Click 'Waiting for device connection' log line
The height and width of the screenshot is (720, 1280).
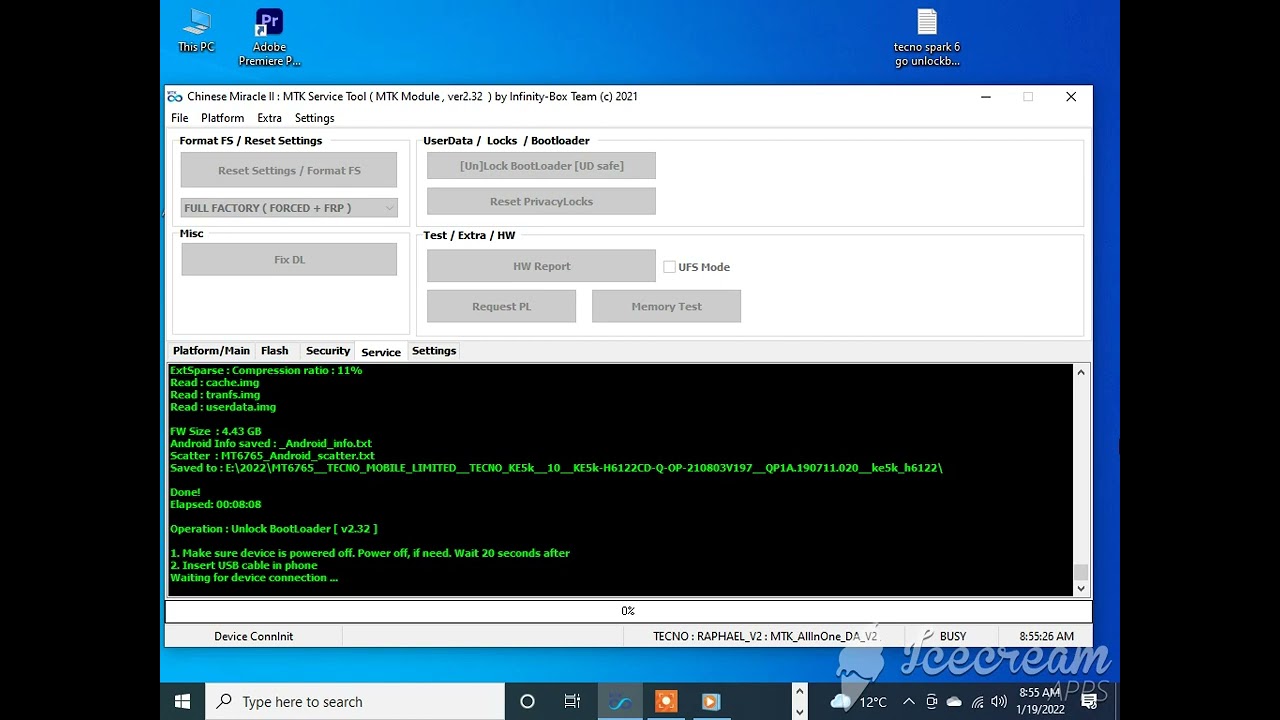254,578
